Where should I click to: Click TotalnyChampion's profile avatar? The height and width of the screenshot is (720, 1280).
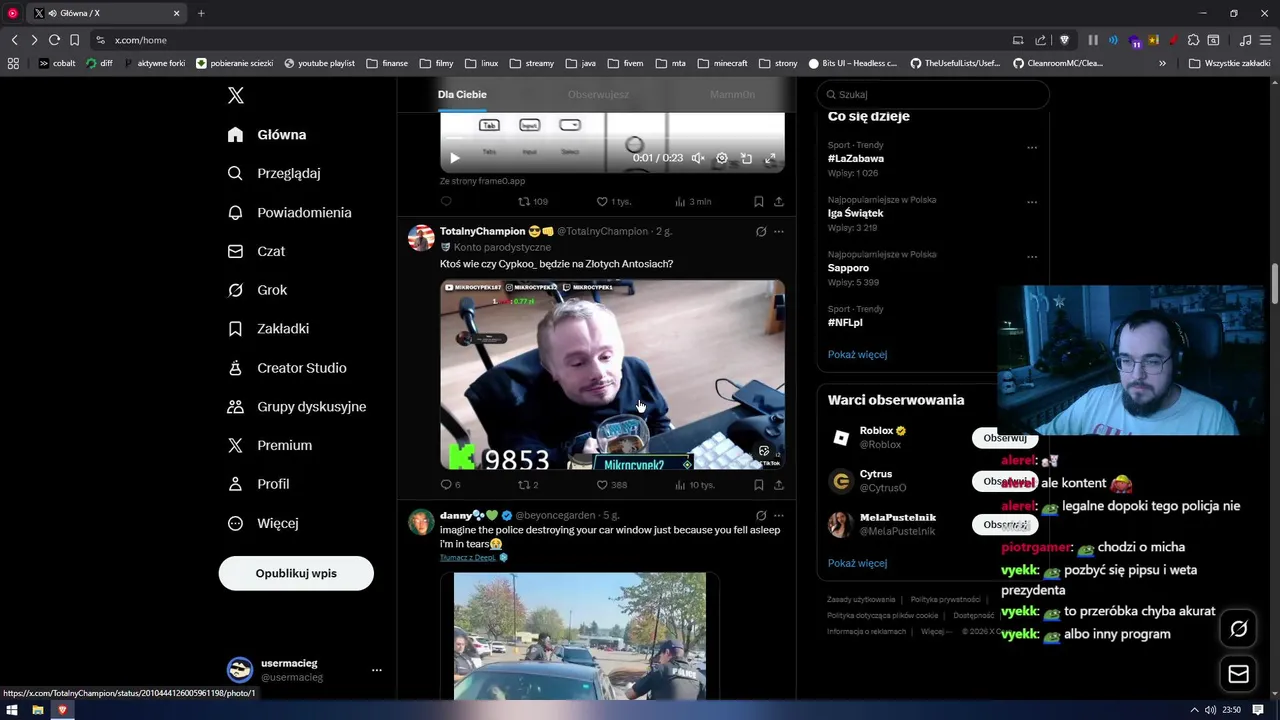[x=421, y=238]
